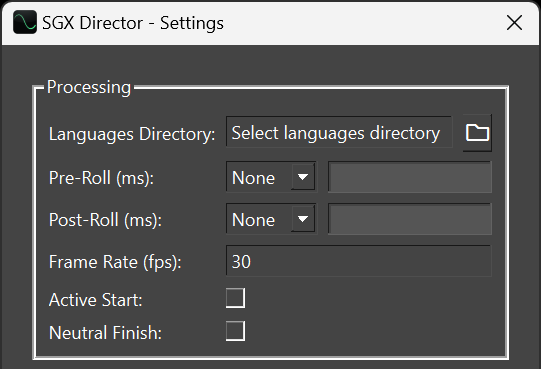Click the Languages Directory label
This screenshot has height=369, width=541.
pos(132,134)
